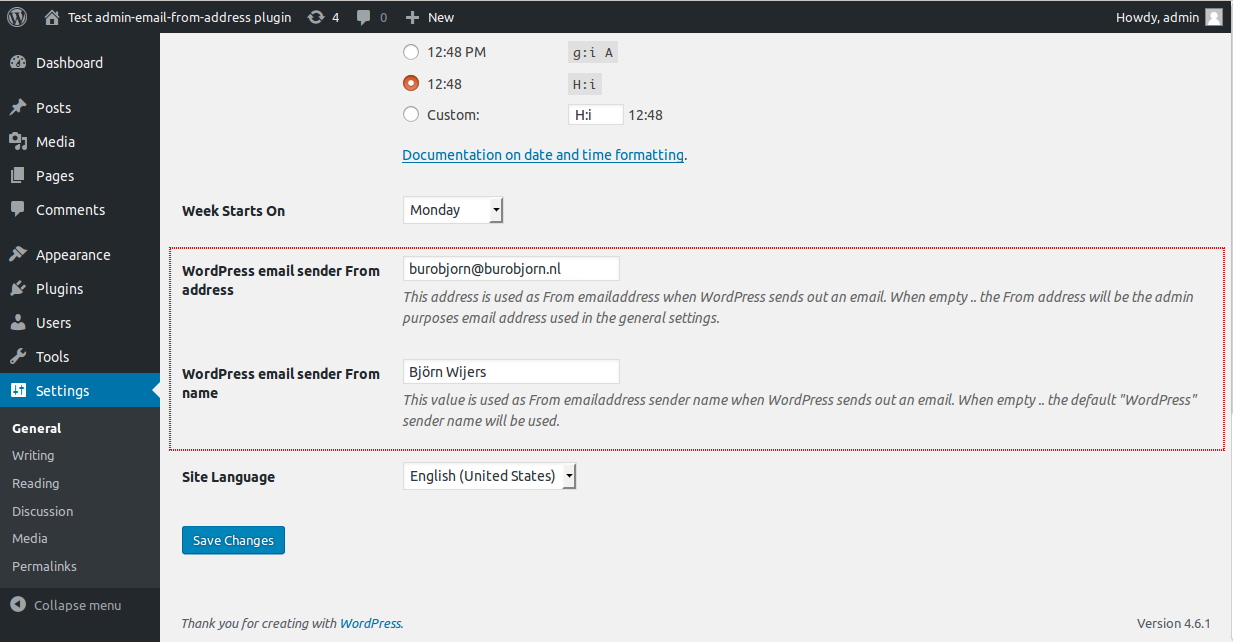
Task: Click the Tools wrench icon
Action: 18,356
